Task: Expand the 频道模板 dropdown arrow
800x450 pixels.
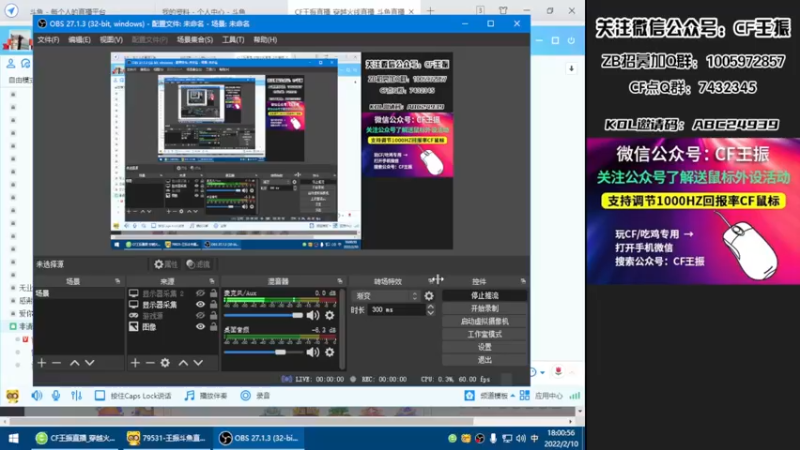Action: click(512, 395)
